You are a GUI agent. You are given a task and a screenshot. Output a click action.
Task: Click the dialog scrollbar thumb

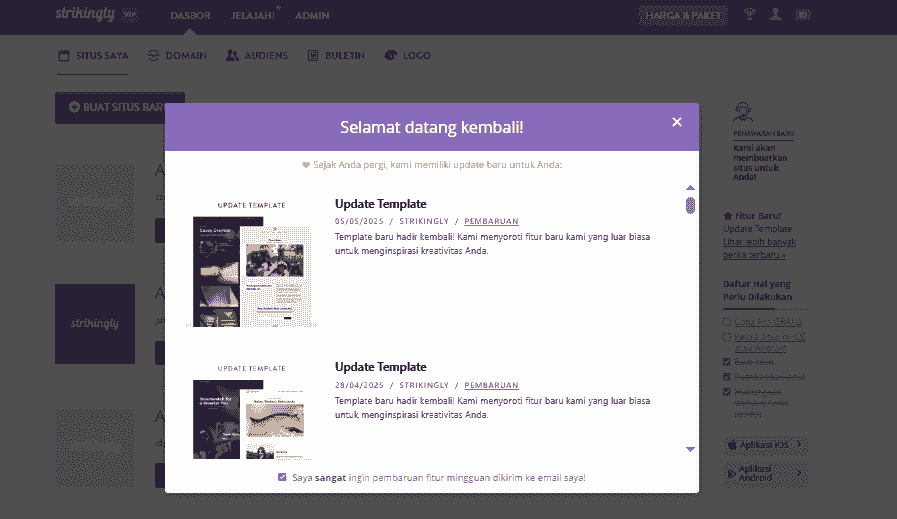pyautogui.click(x=690, y=205)
